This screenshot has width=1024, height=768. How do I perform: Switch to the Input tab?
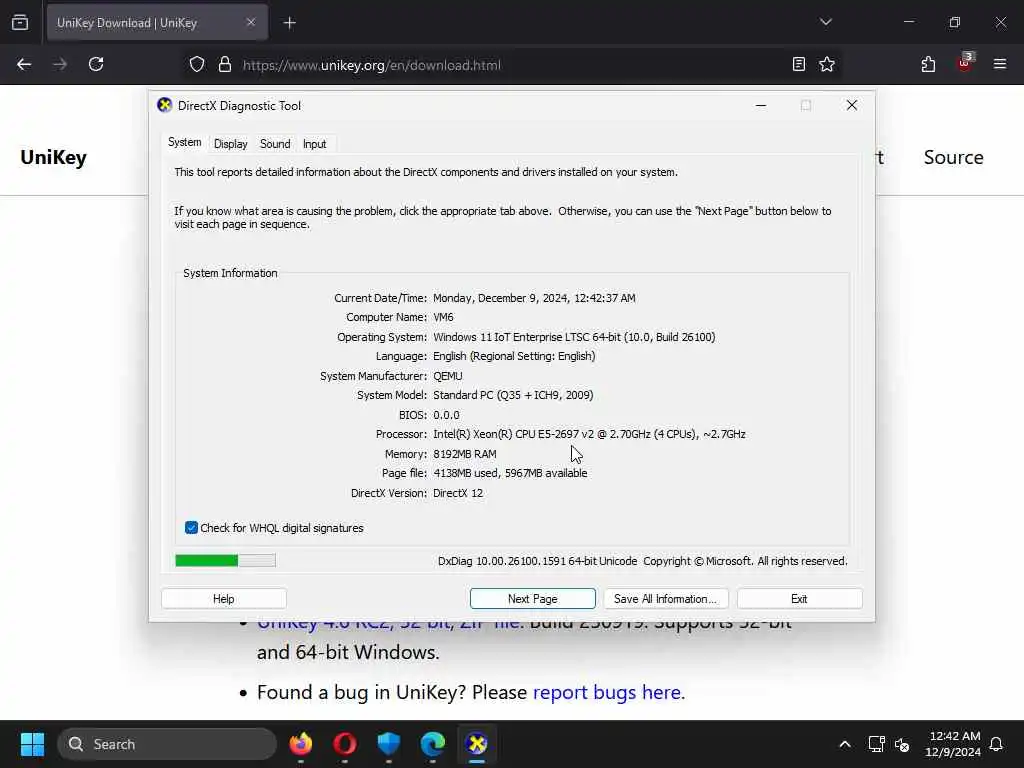pos(314,144)
